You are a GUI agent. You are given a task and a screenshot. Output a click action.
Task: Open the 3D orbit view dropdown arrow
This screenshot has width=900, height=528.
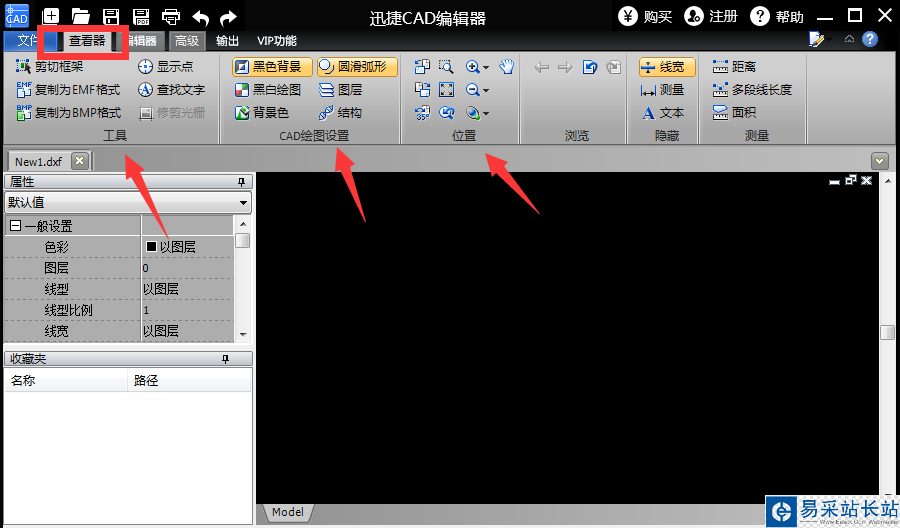click(x=486, y=114)
